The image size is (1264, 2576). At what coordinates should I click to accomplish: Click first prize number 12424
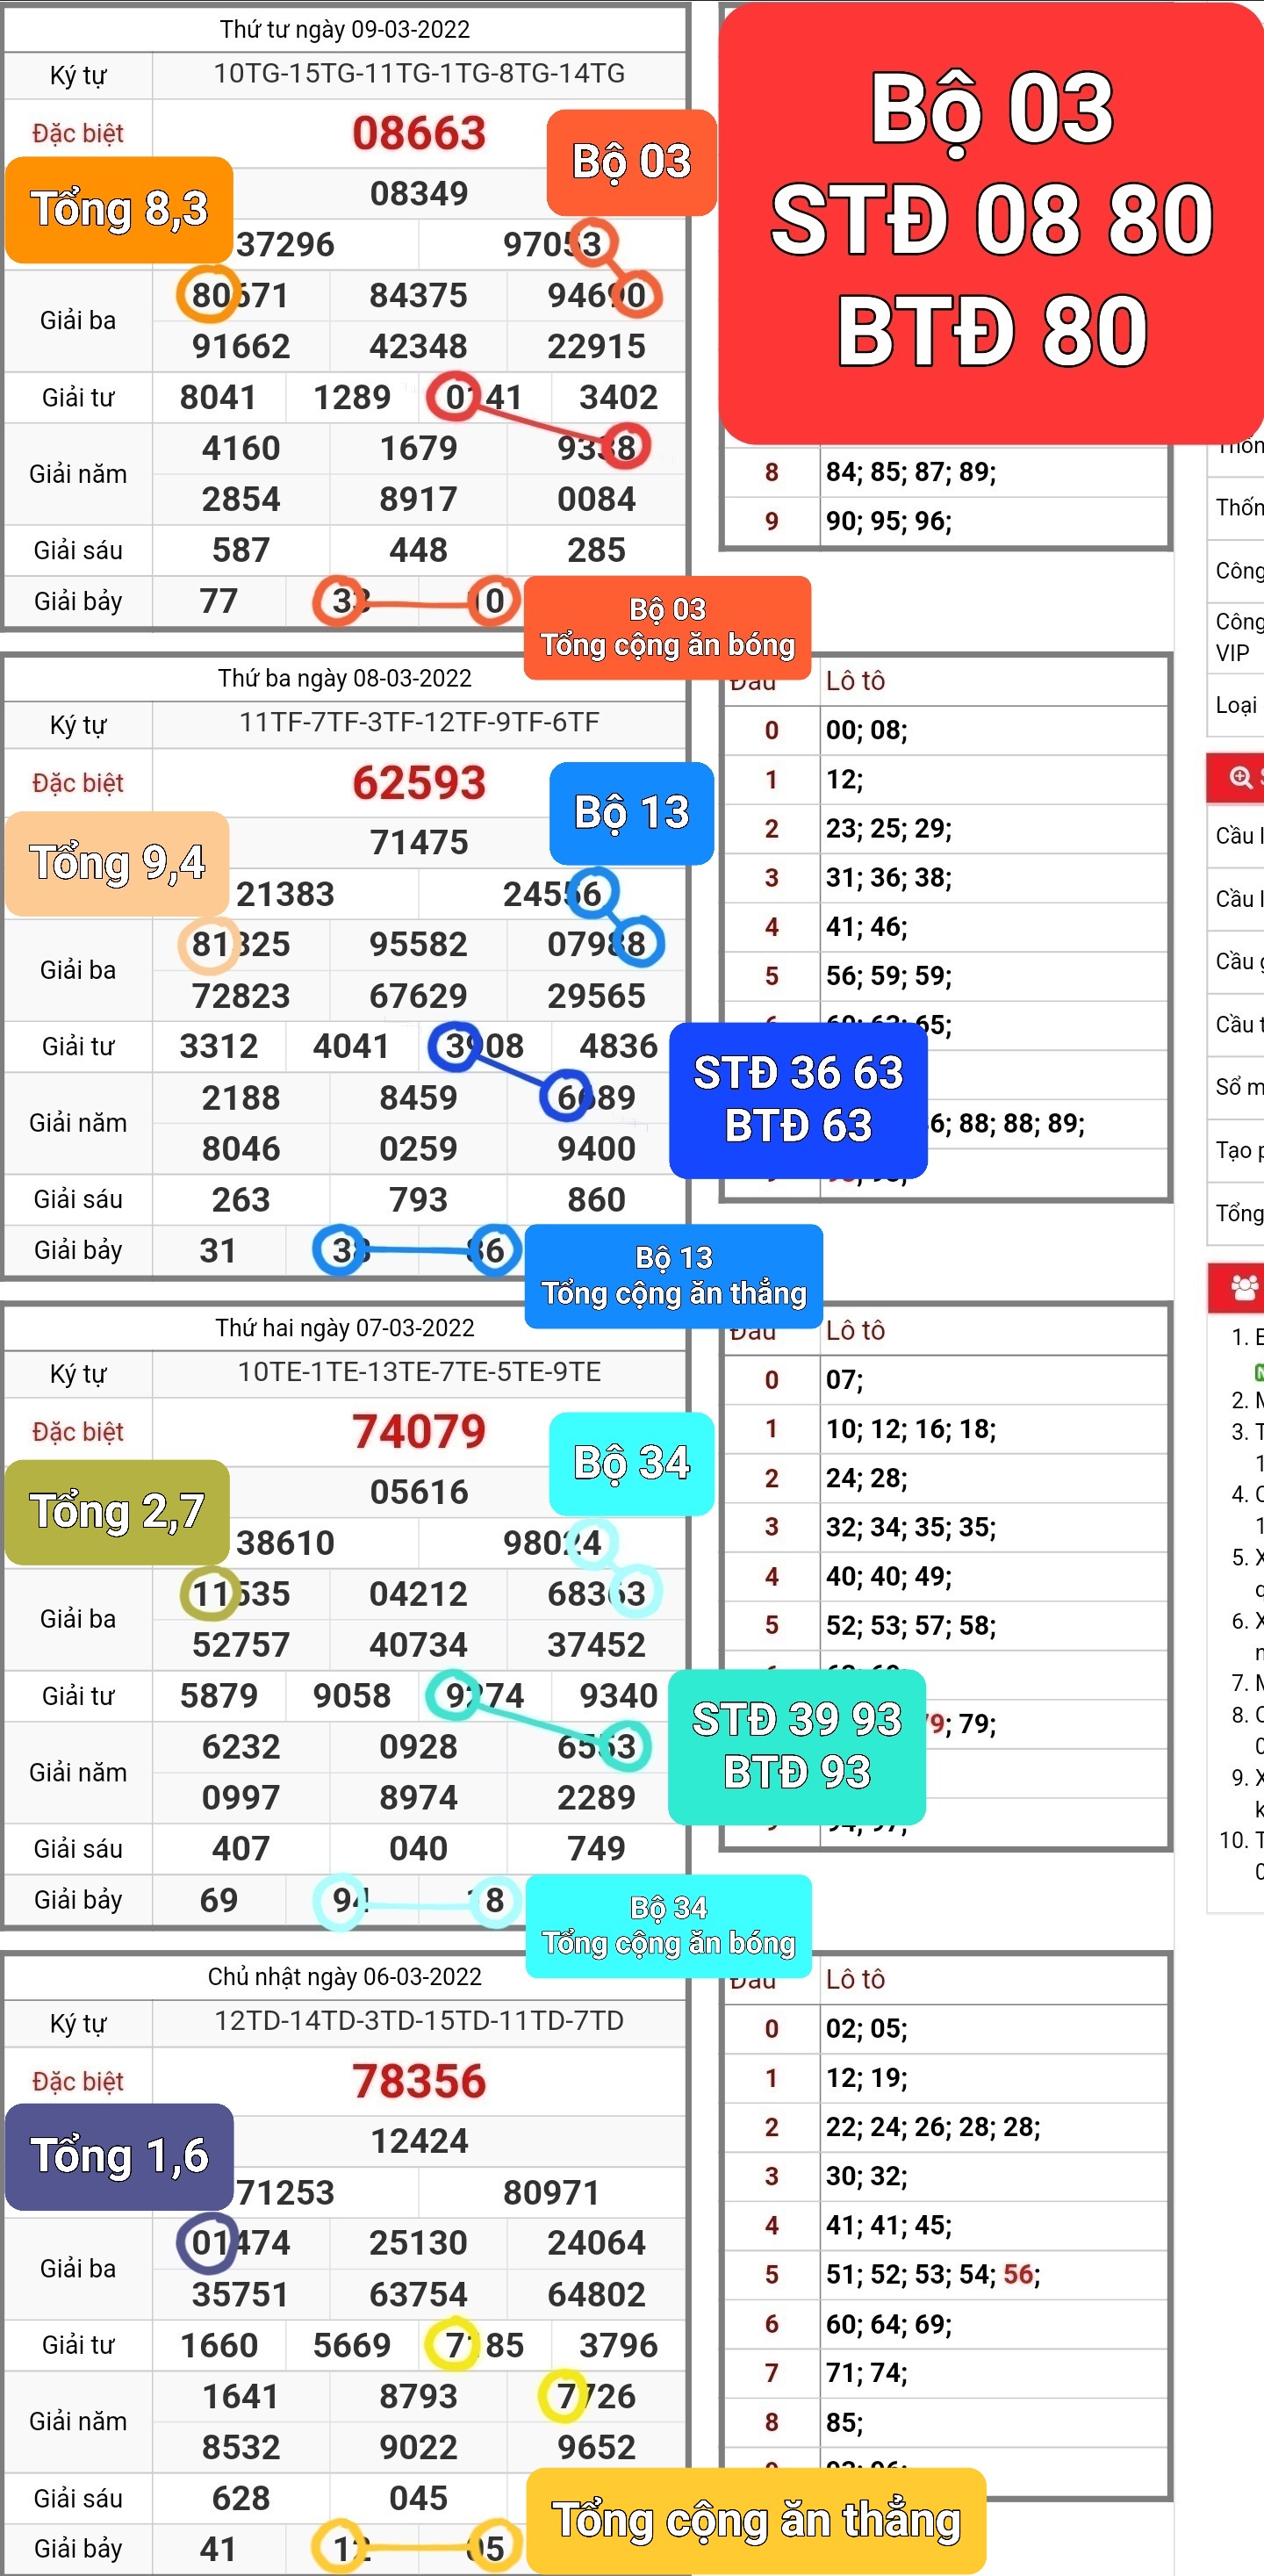point(419,2141)
